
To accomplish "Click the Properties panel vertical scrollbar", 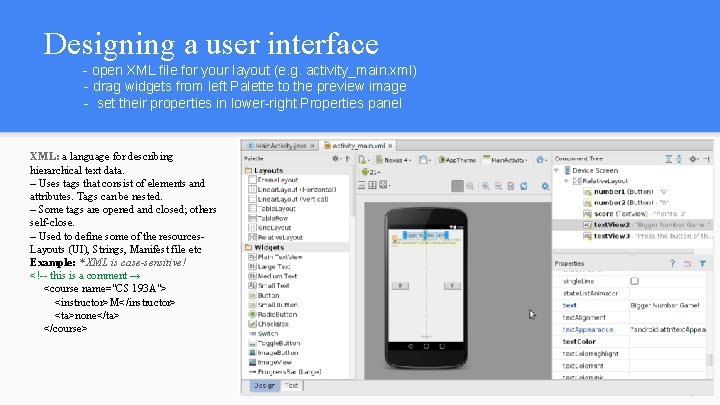I will tap(710, 359).
